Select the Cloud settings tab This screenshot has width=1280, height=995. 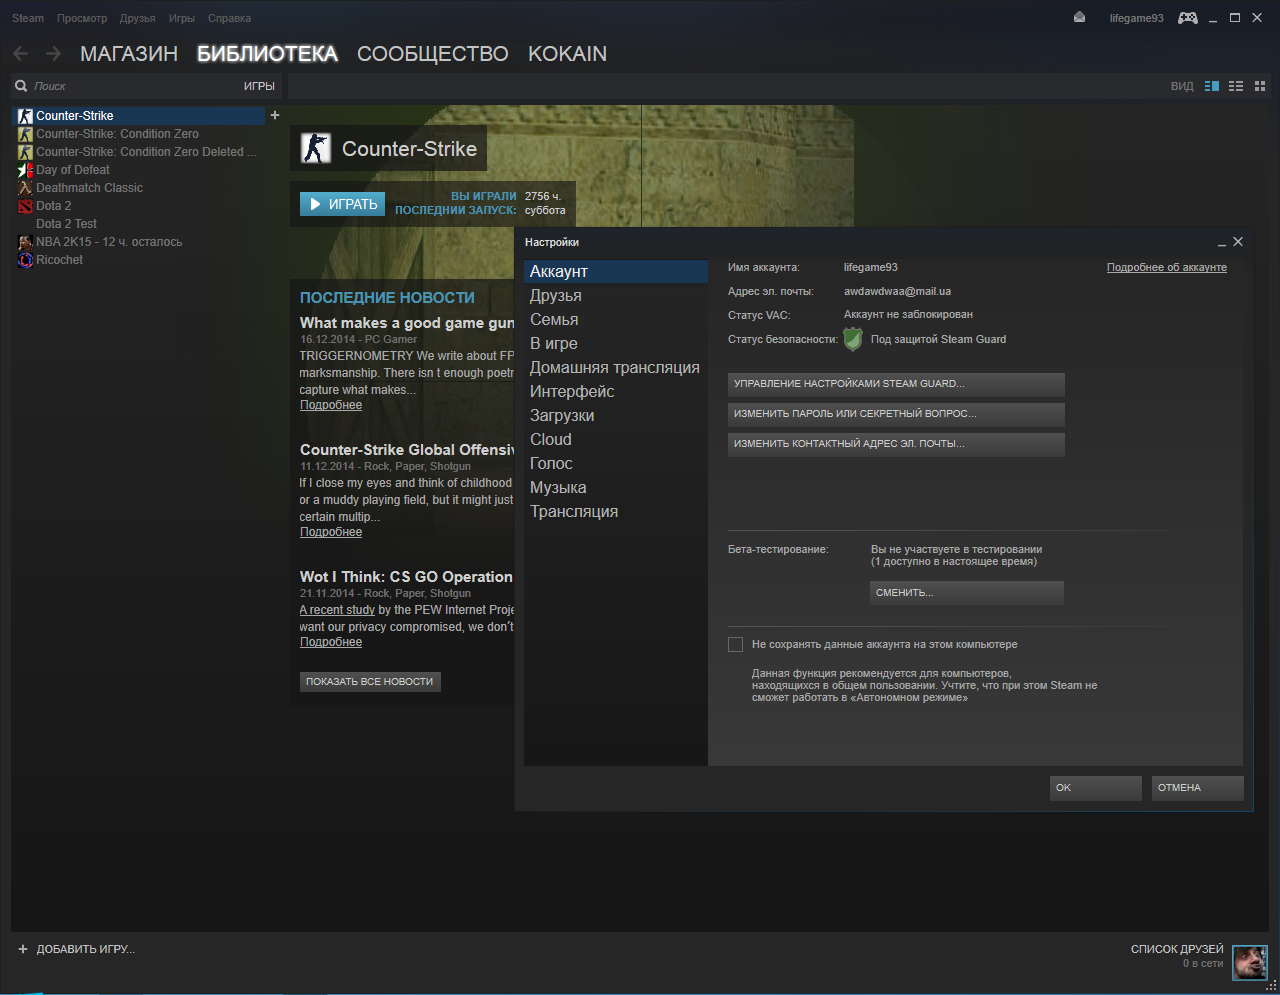click(616, 440)
